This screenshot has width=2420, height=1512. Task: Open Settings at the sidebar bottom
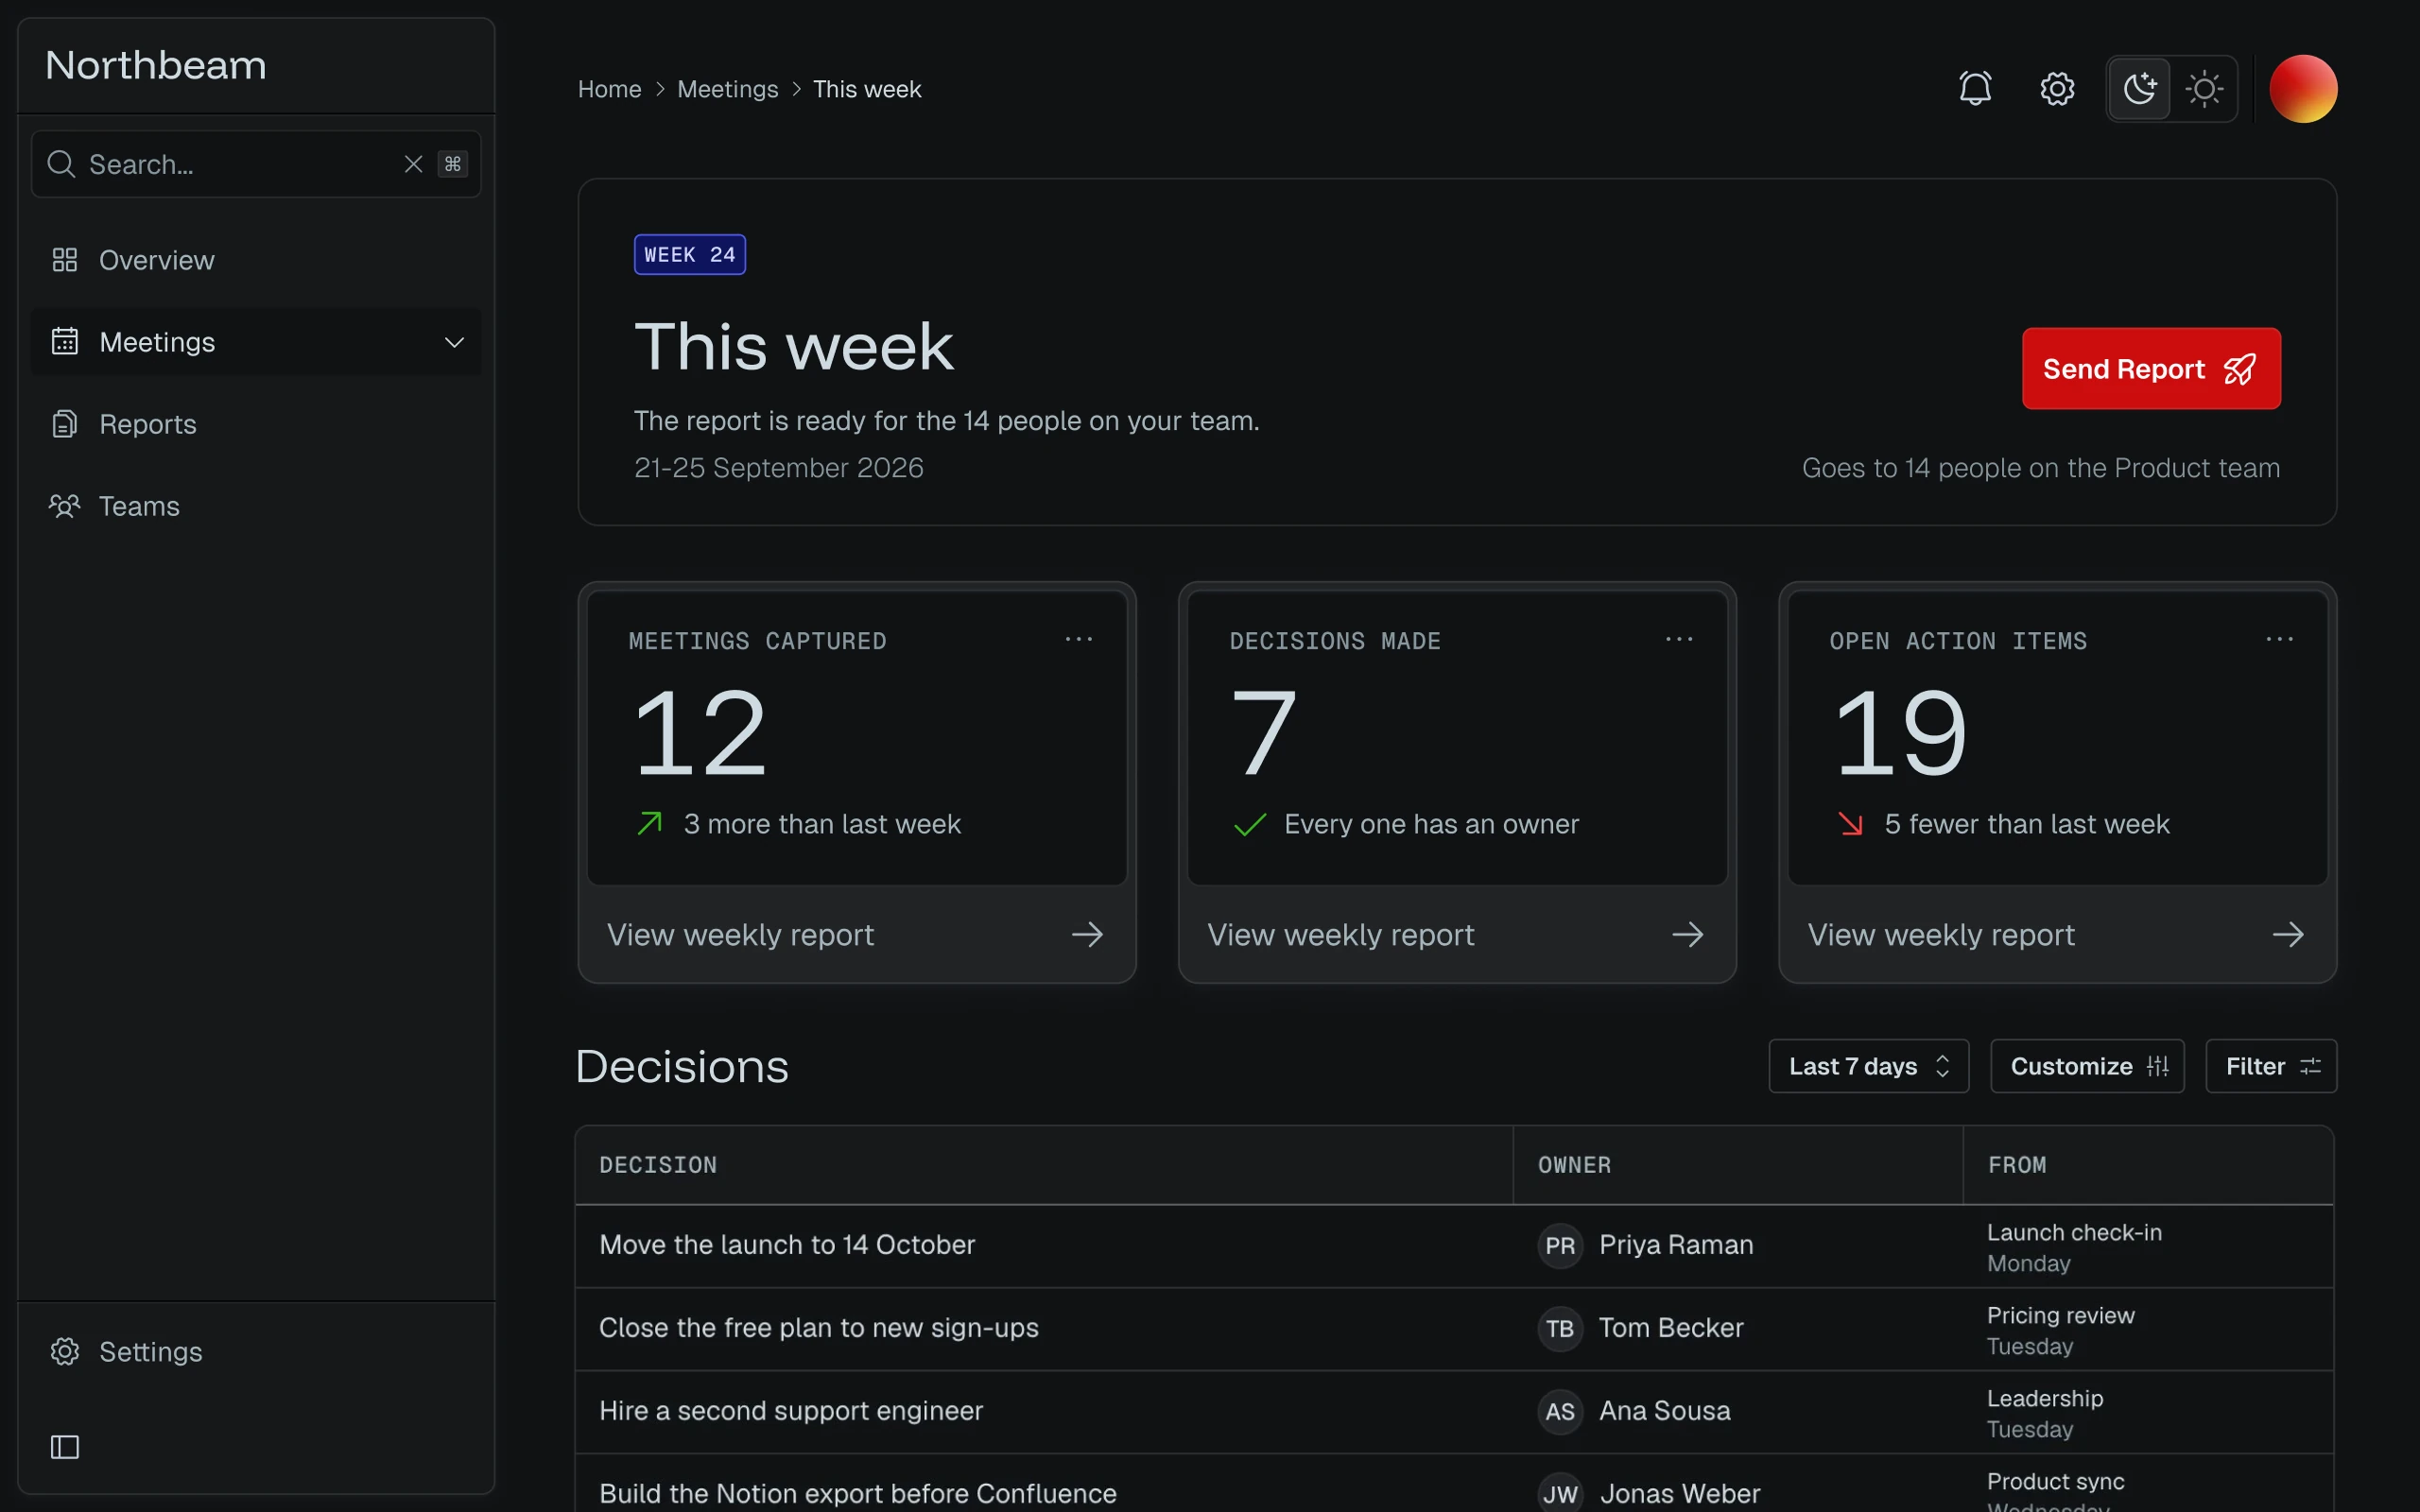point(256,1351)
